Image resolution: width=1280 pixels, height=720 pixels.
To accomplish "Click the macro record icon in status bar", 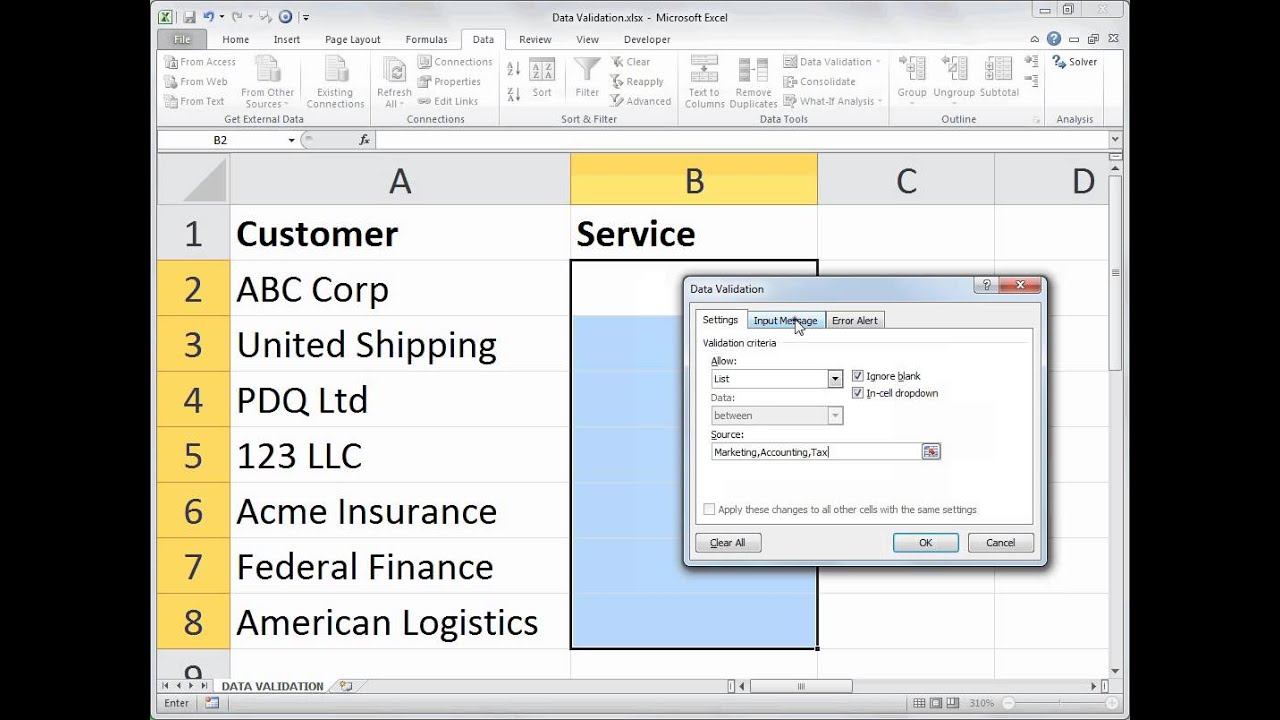I will pyautogui.click(x=213, y=704).
